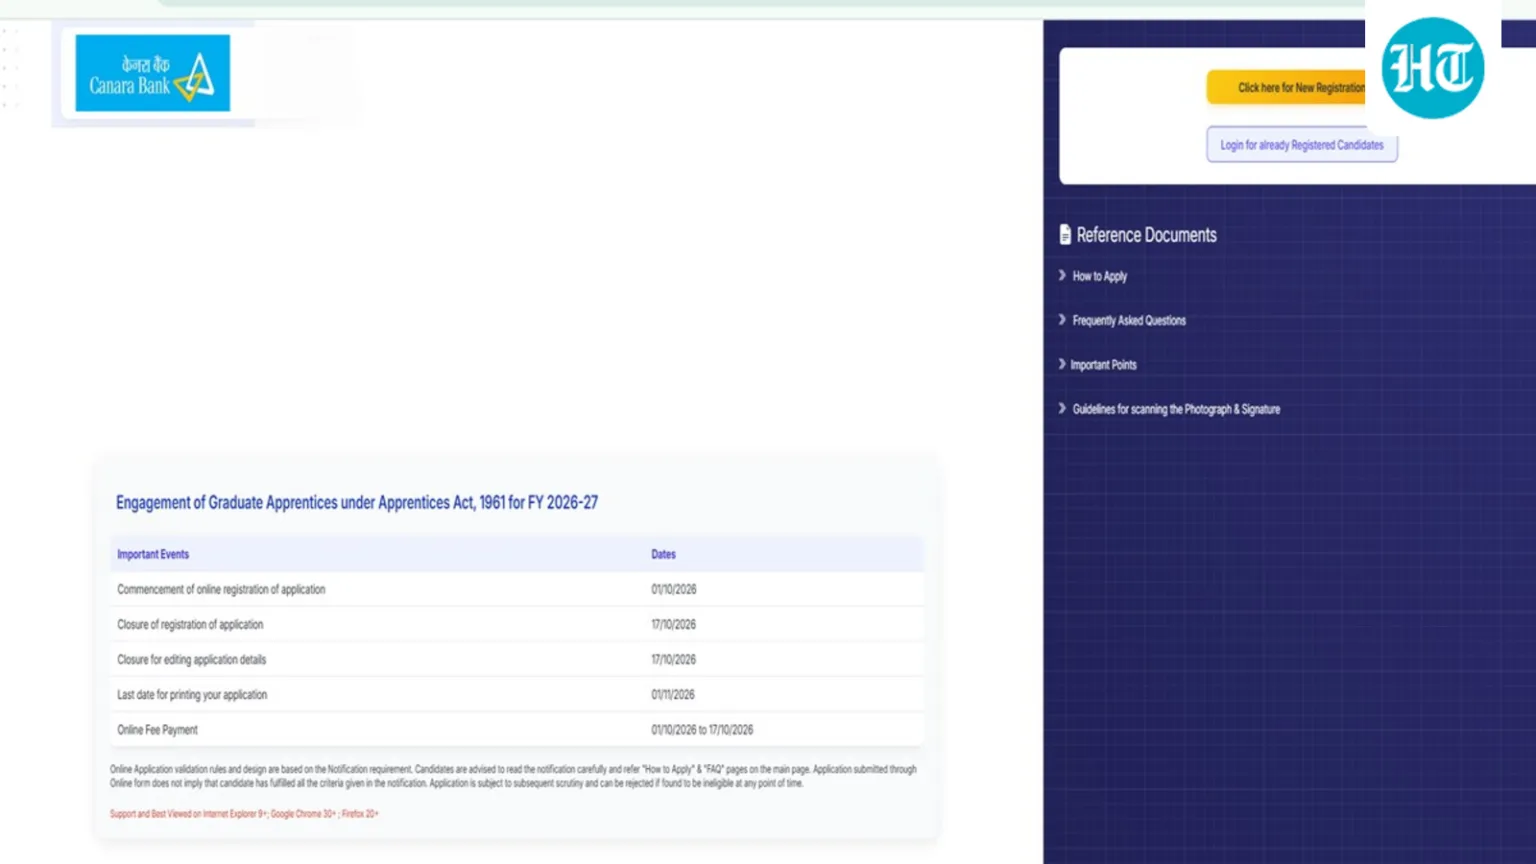Click the date for Closure for editing
The image size is (1536, 864).
[x=674, y=660]
